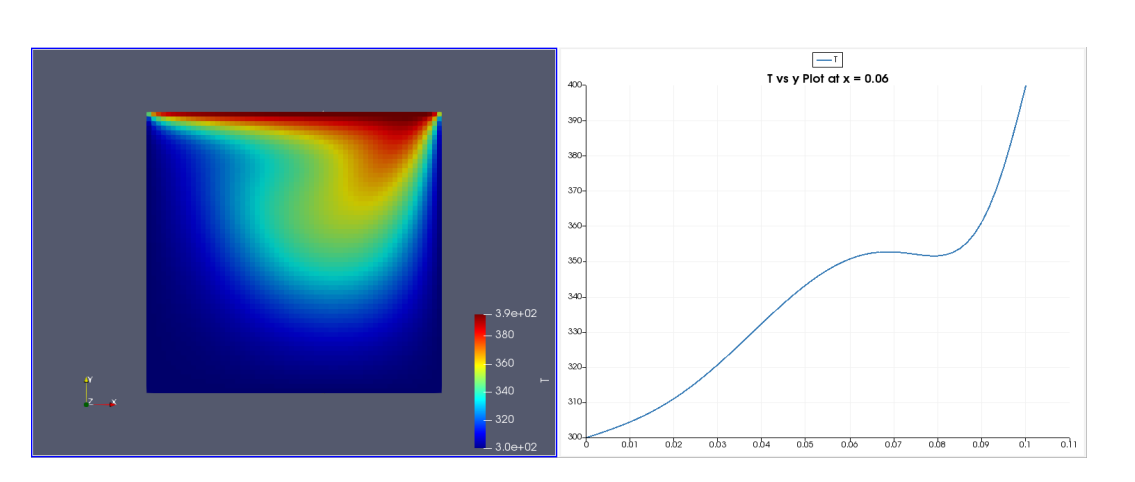Click the curve's starting point at the origin
Viewport: 1135px width, 482px height.
click(586, 437)
